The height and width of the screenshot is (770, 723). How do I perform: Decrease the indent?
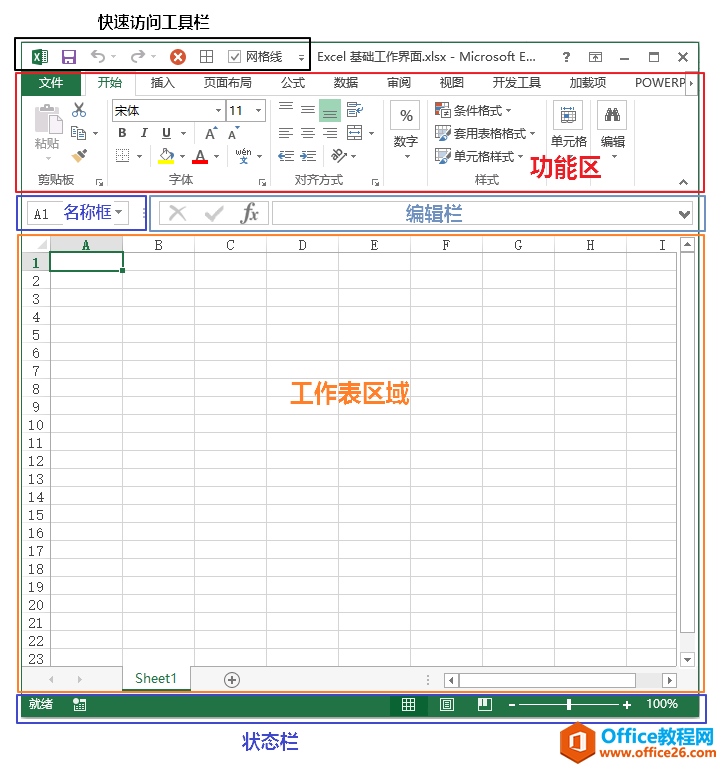(x=286, y=156)
